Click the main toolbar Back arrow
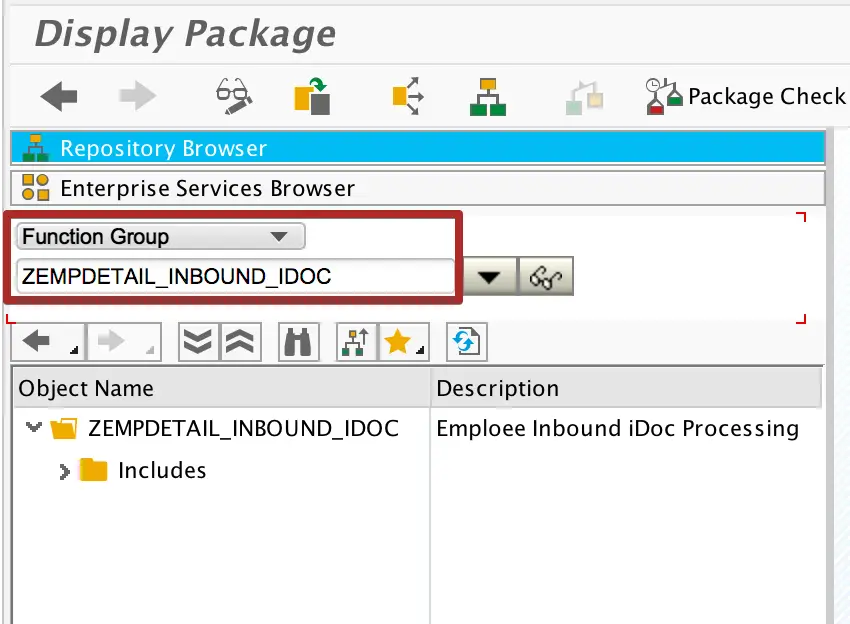 coord(59,97)
